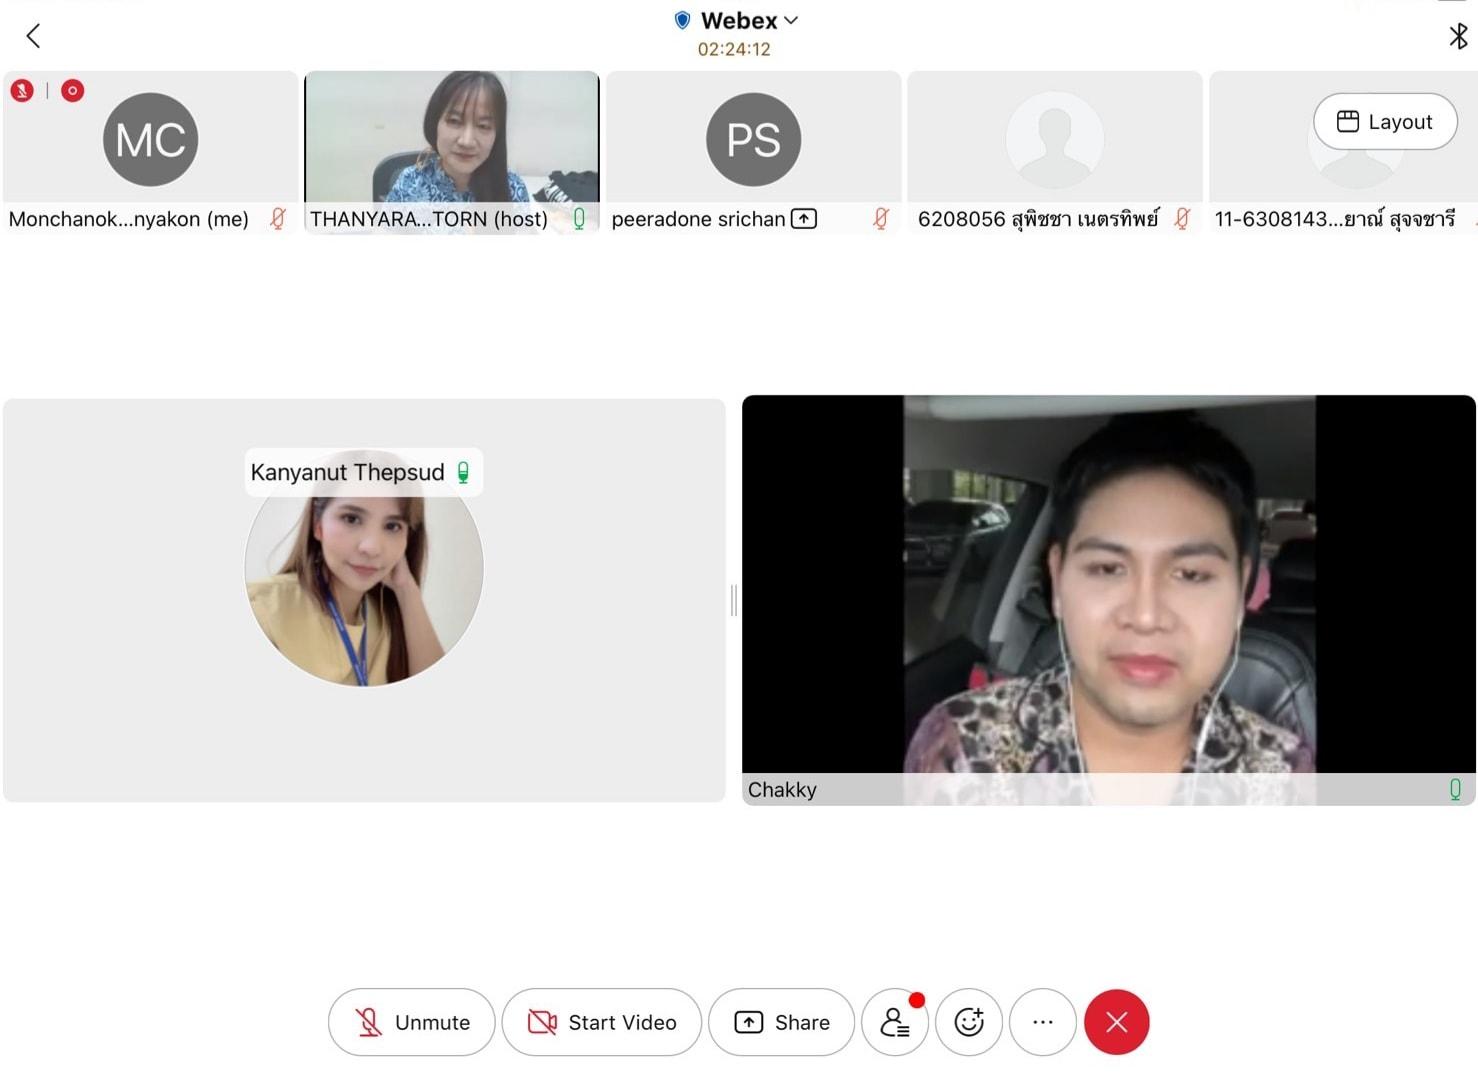The width and height of the screenshot is (1478, 1087).
Task: Tap the muted mic icon for Monchanok
Action: coord(278,219)
